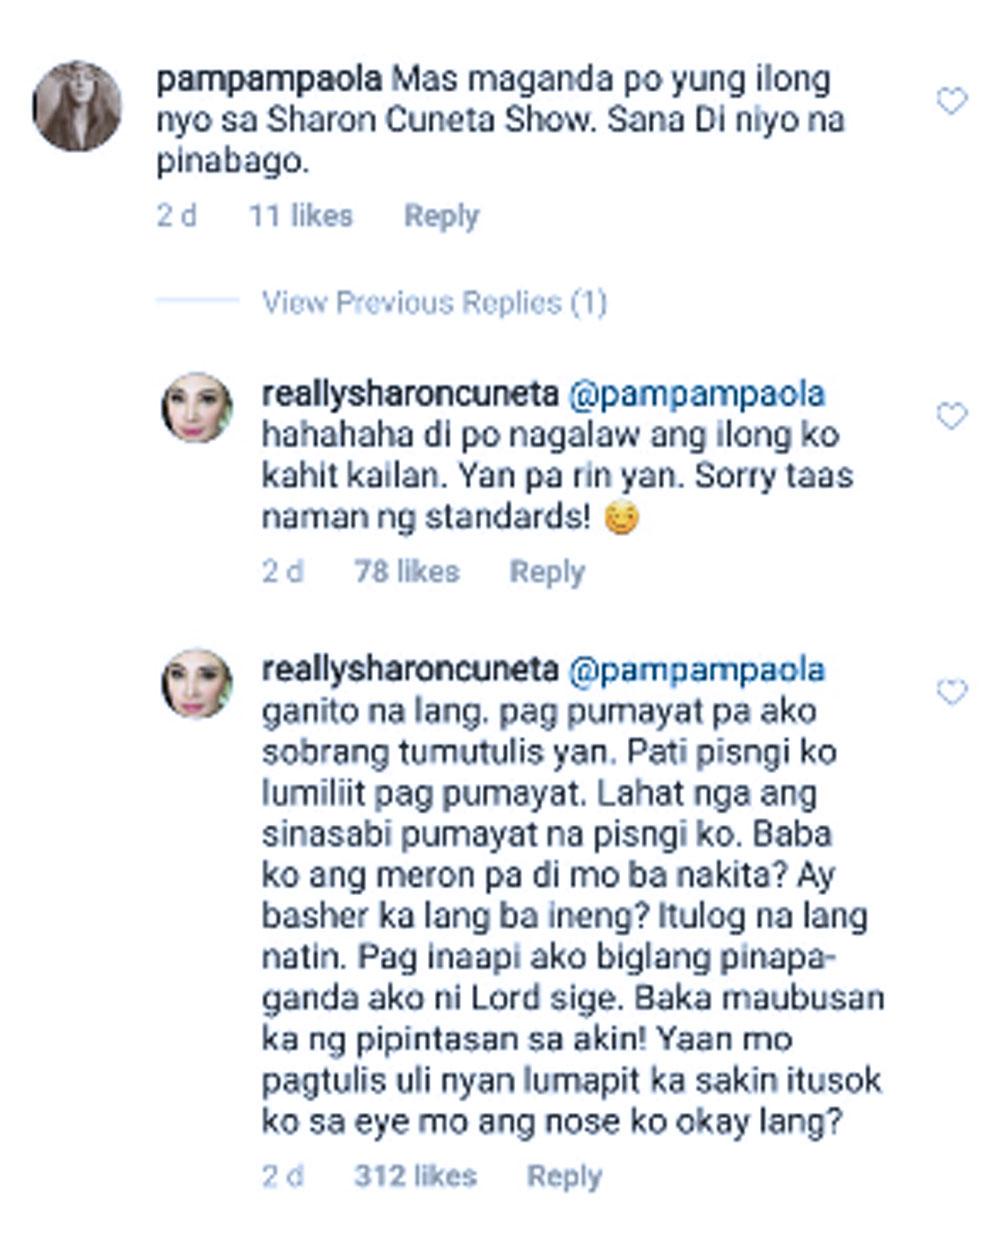This screenshot has height=1240, width=1000.
Task: Reply to the comment with 312 likes
Action: coord(565,1176)
